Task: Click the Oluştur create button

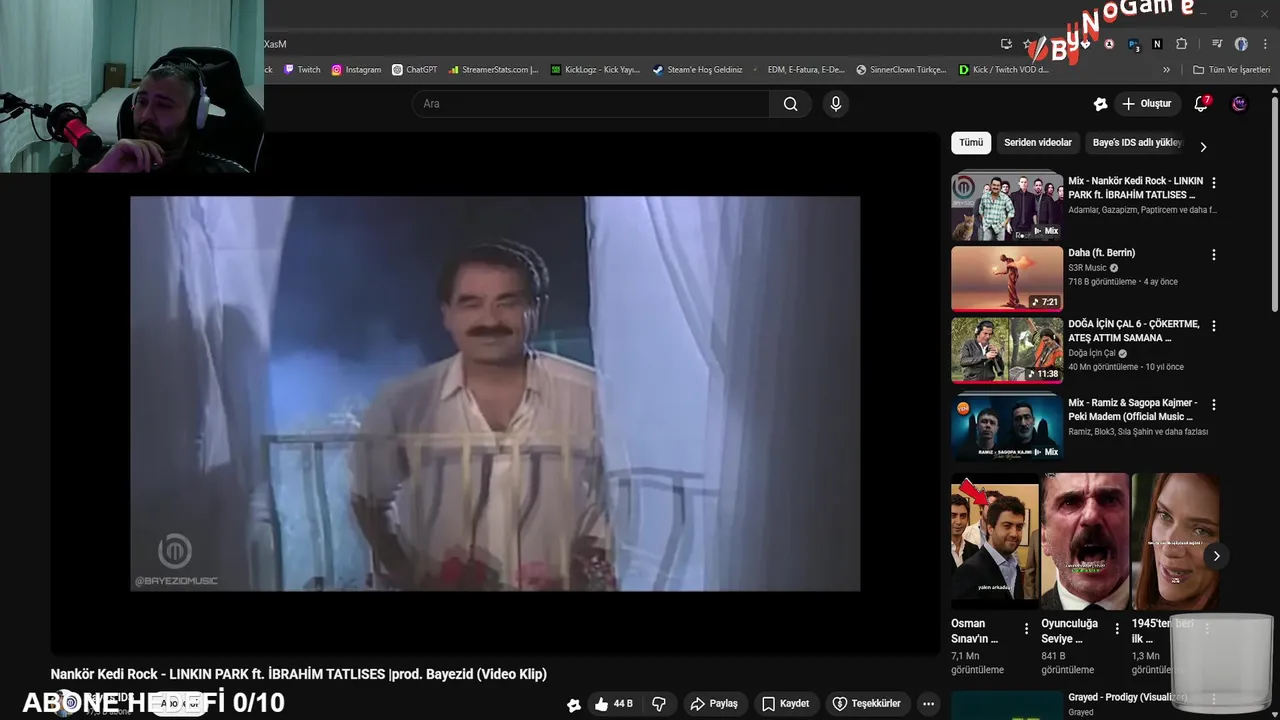Action: 1147,104
